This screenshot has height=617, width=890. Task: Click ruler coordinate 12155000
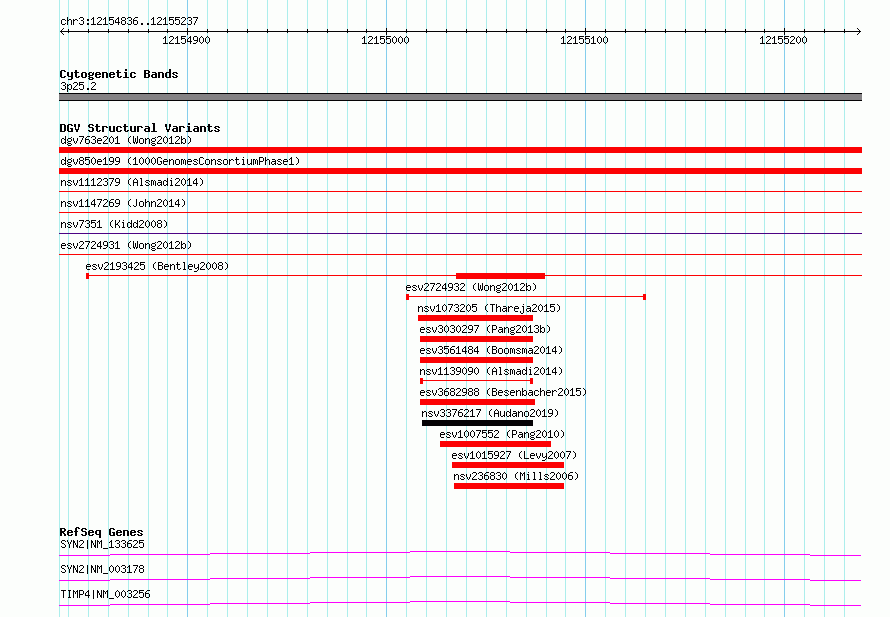click(385, 40)
